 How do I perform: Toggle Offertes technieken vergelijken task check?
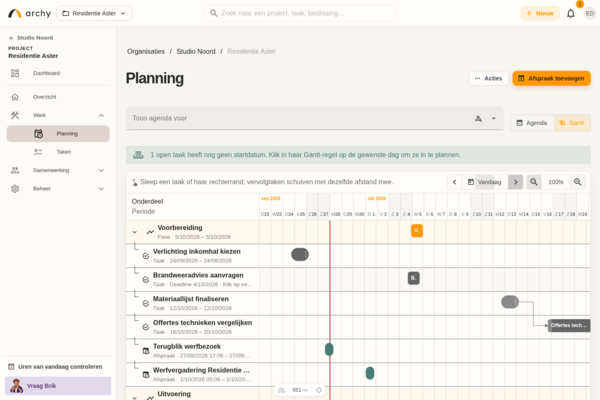point(146,327)
